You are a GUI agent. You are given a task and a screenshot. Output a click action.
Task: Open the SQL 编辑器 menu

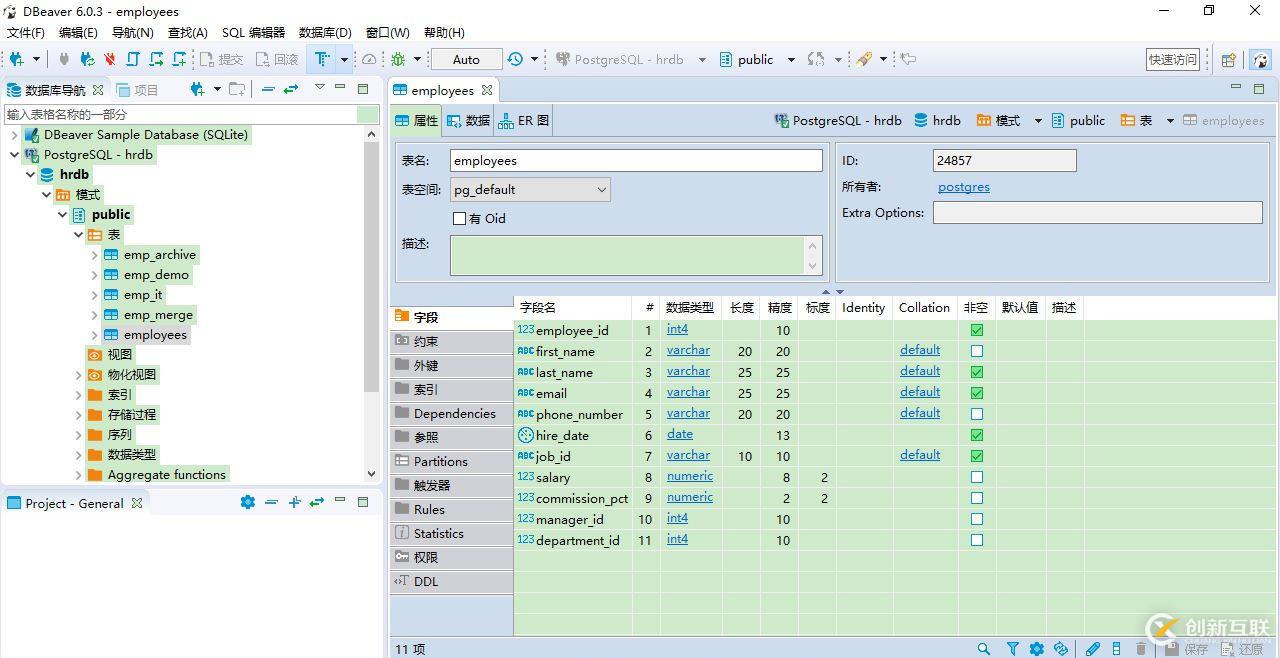253,32
